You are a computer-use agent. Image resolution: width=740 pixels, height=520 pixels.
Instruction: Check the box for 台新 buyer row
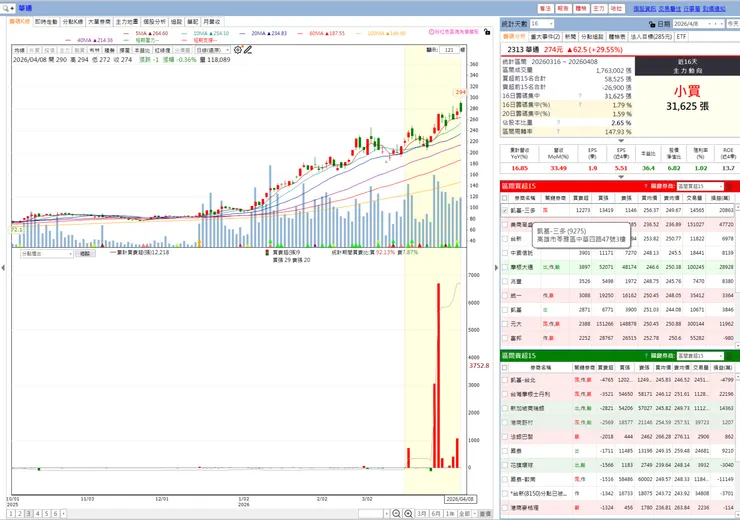tap(505, 239)
